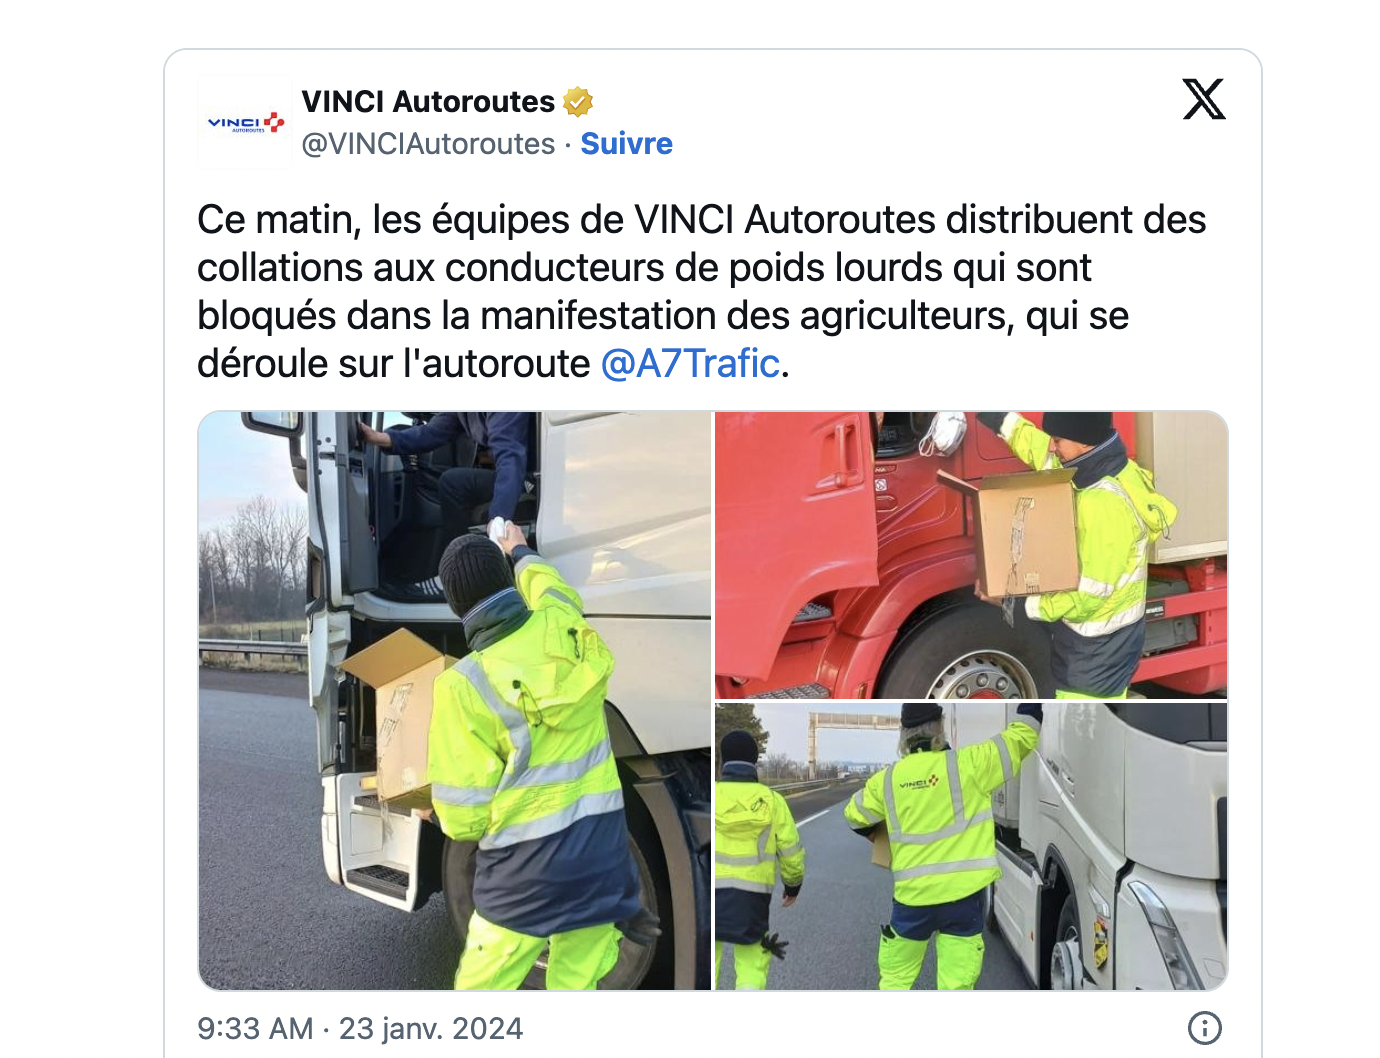Click the VINCI logo on worker's jacket

pyautogui.click(x=919, y=782)
